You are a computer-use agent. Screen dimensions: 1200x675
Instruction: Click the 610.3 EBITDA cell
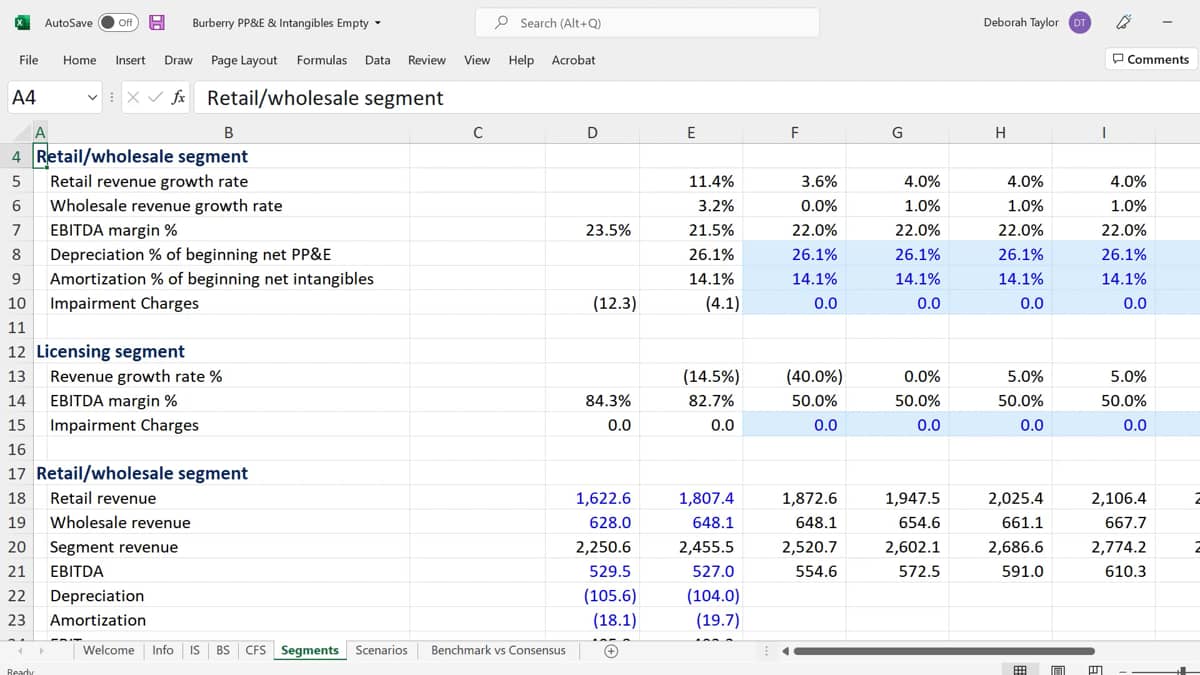tap(1104, 572)
